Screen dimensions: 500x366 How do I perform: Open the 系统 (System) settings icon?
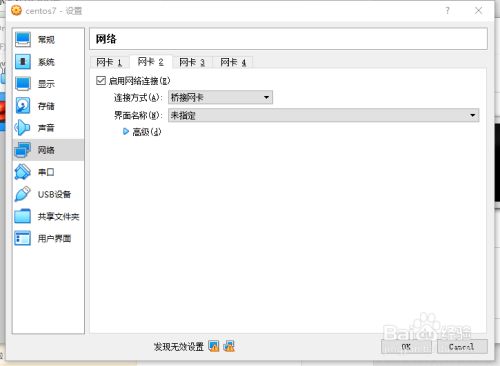[23, 62]
